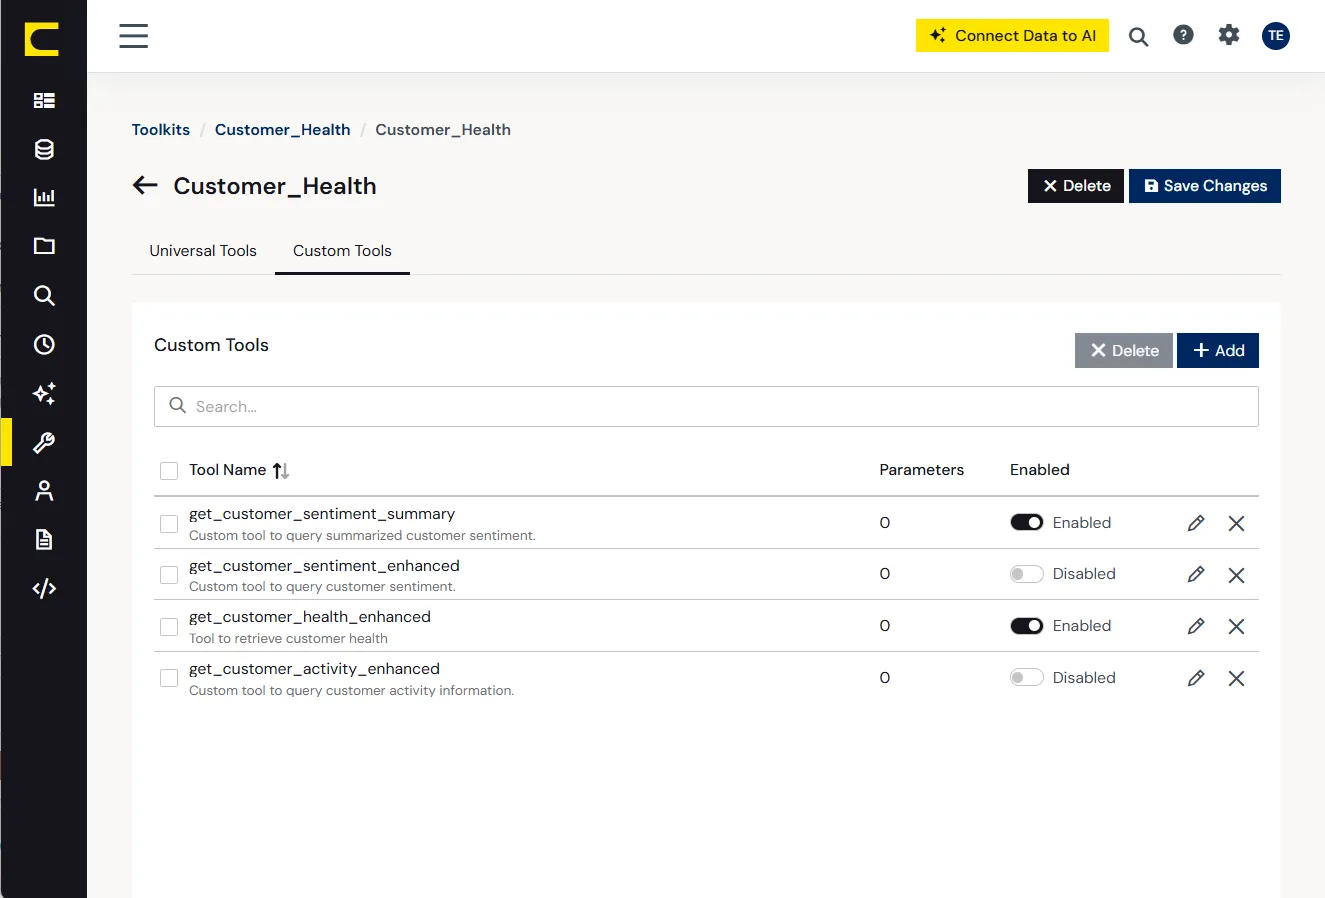Open the clock icon in sidebar

click(44, 344)
